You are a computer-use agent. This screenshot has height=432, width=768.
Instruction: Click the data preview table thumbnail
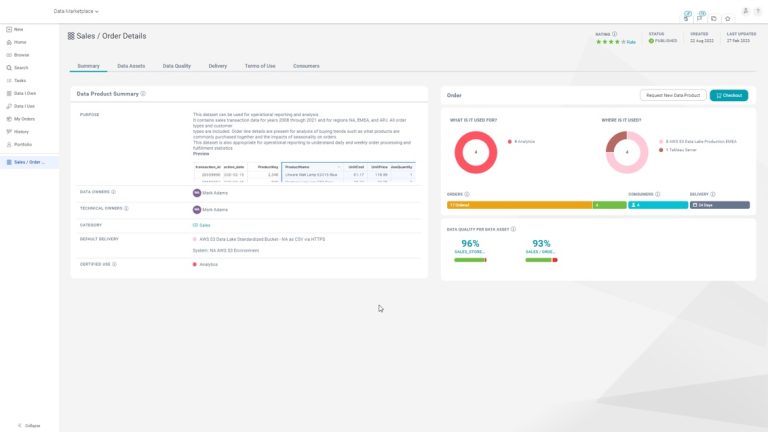coord(304,173)
